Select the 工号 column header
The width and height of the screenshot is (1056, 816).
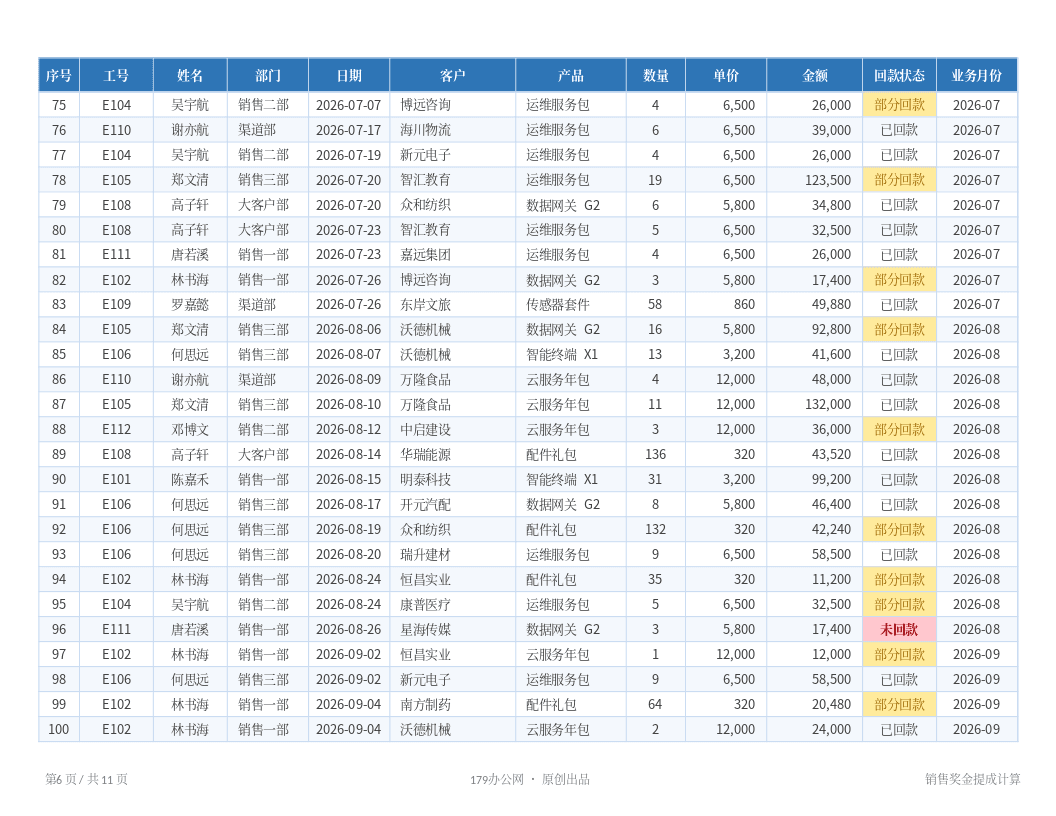[x=116, y=75]
